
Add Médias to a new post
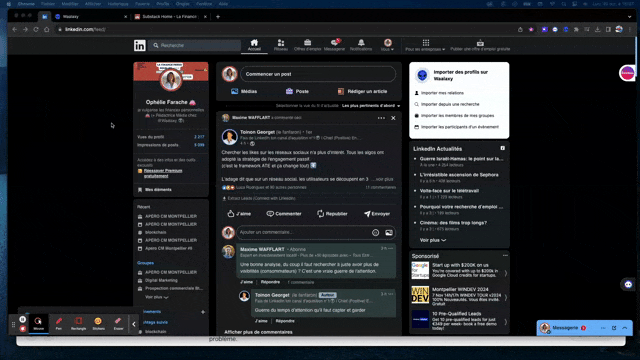(244, 91)
